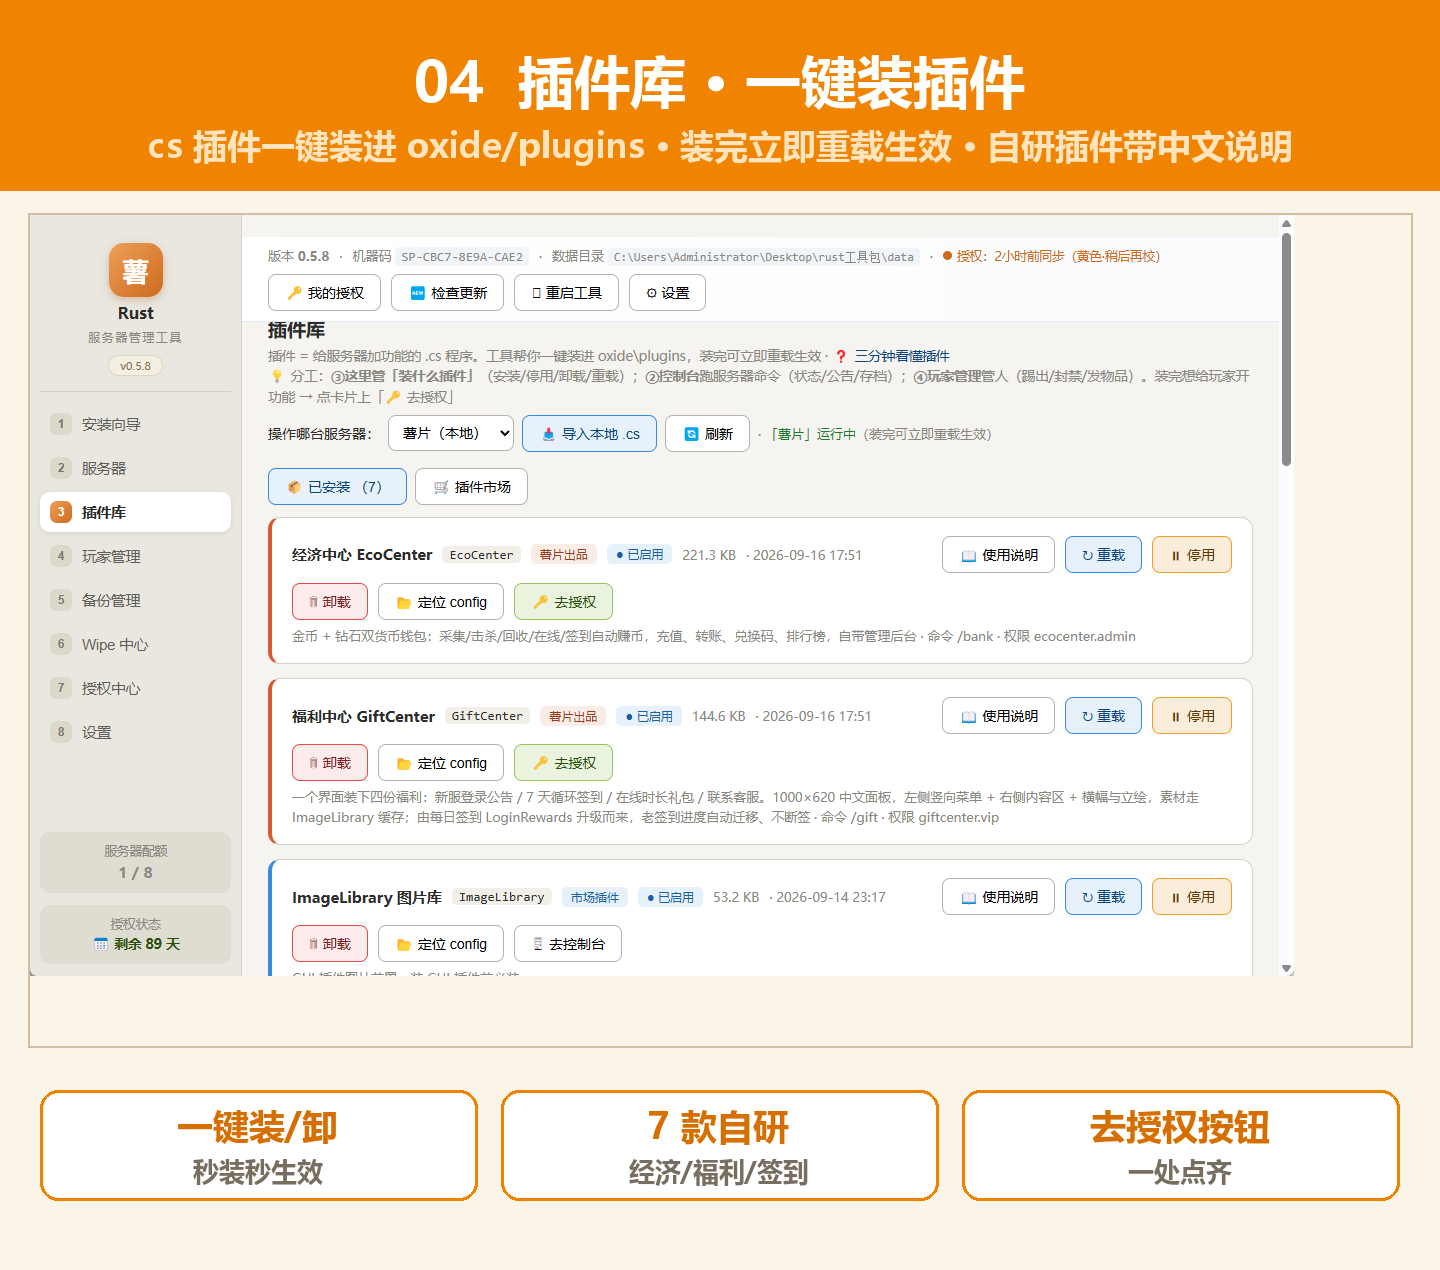
Task: Click machine code SP-CBC7-8E9A-CAE2
Action: click(x=462, y=257)
